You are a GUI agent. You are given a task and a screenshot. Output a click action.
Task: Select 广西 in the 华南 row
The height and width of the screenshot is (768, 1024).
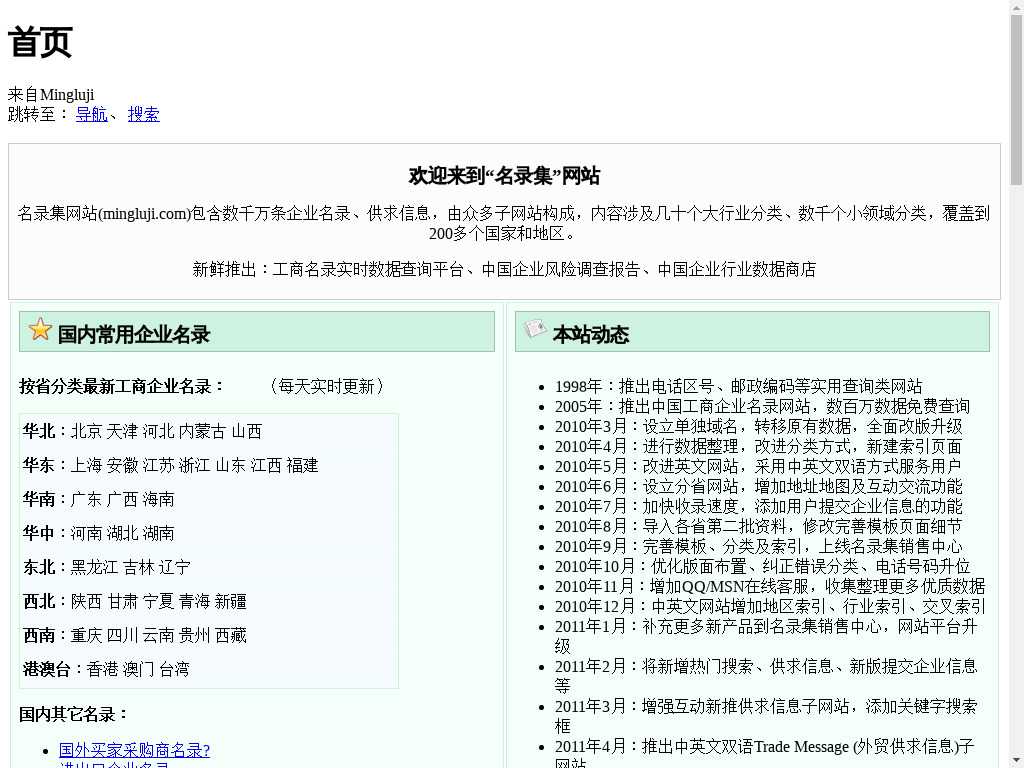(122, 499)
